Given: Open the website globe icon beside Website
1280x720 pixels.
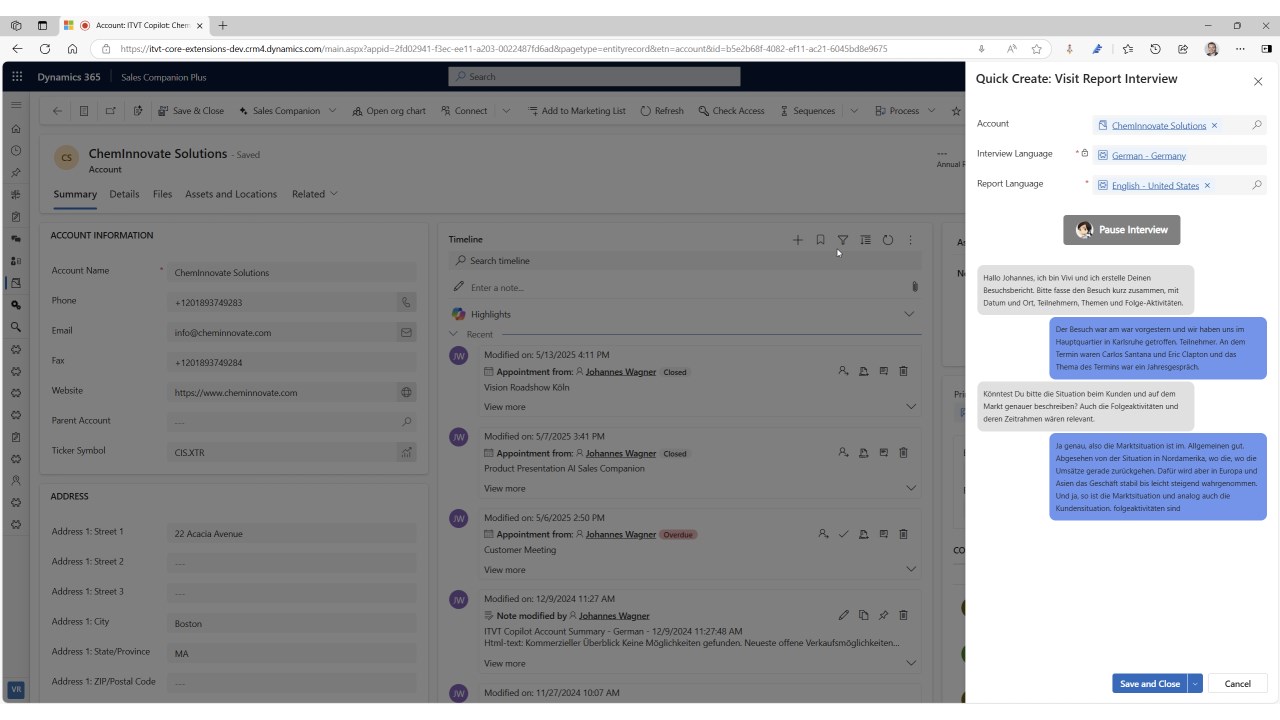Looking at the screenshot, I should pyautogui.click(x=406, y=392).
